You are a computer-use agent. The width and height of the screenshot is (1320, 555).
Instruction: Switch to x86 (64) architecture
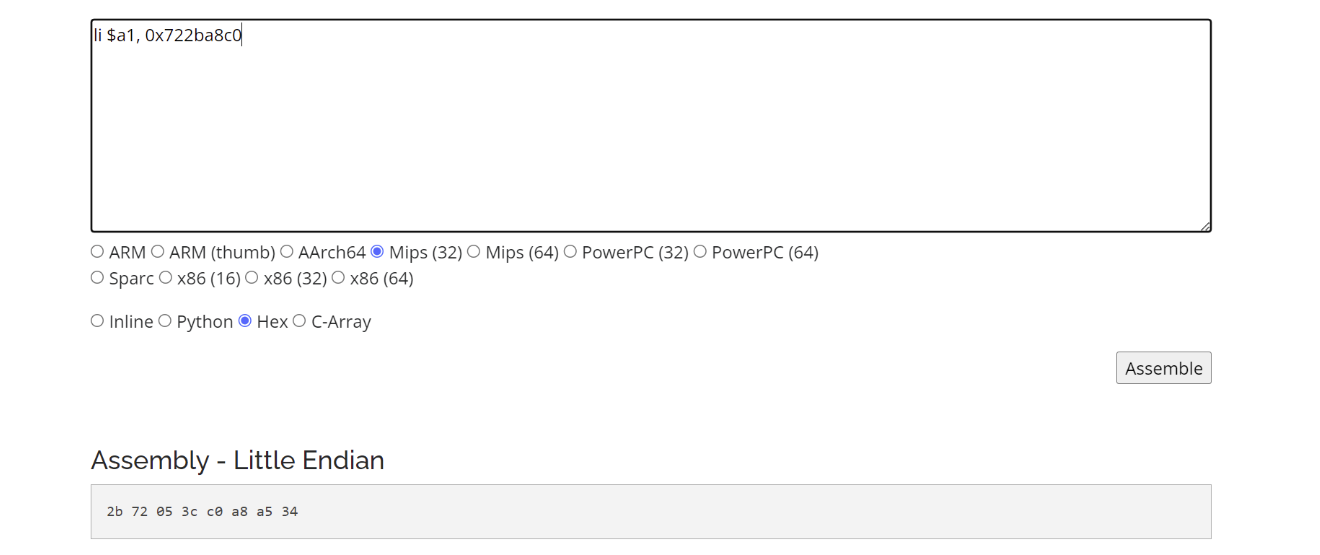(x=338, y=278)
